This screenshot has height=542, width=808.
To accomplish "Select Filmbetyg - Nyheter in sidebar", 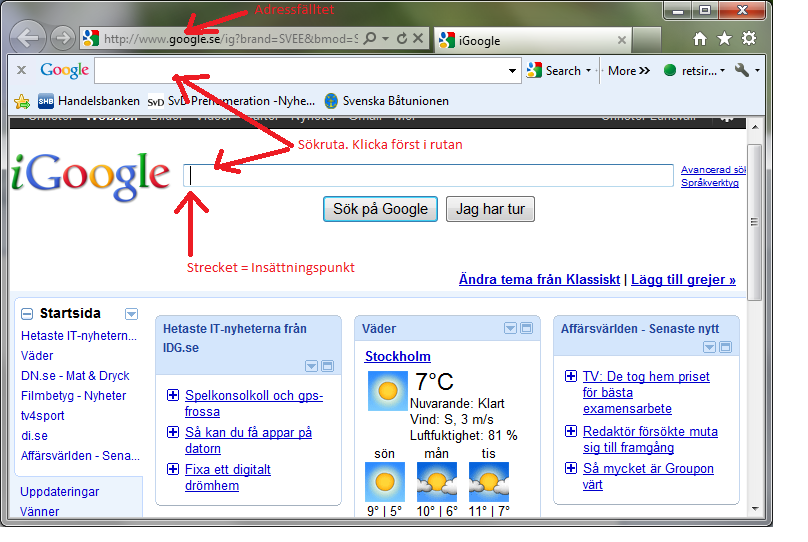I will point(73,396).
